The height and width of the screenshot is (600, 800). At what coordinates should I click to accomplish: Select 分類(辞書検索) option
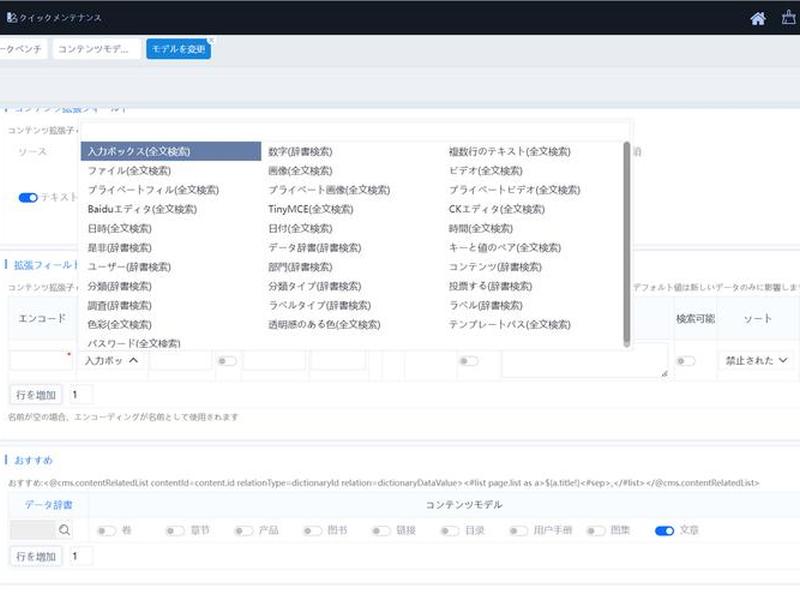(119, 286)
